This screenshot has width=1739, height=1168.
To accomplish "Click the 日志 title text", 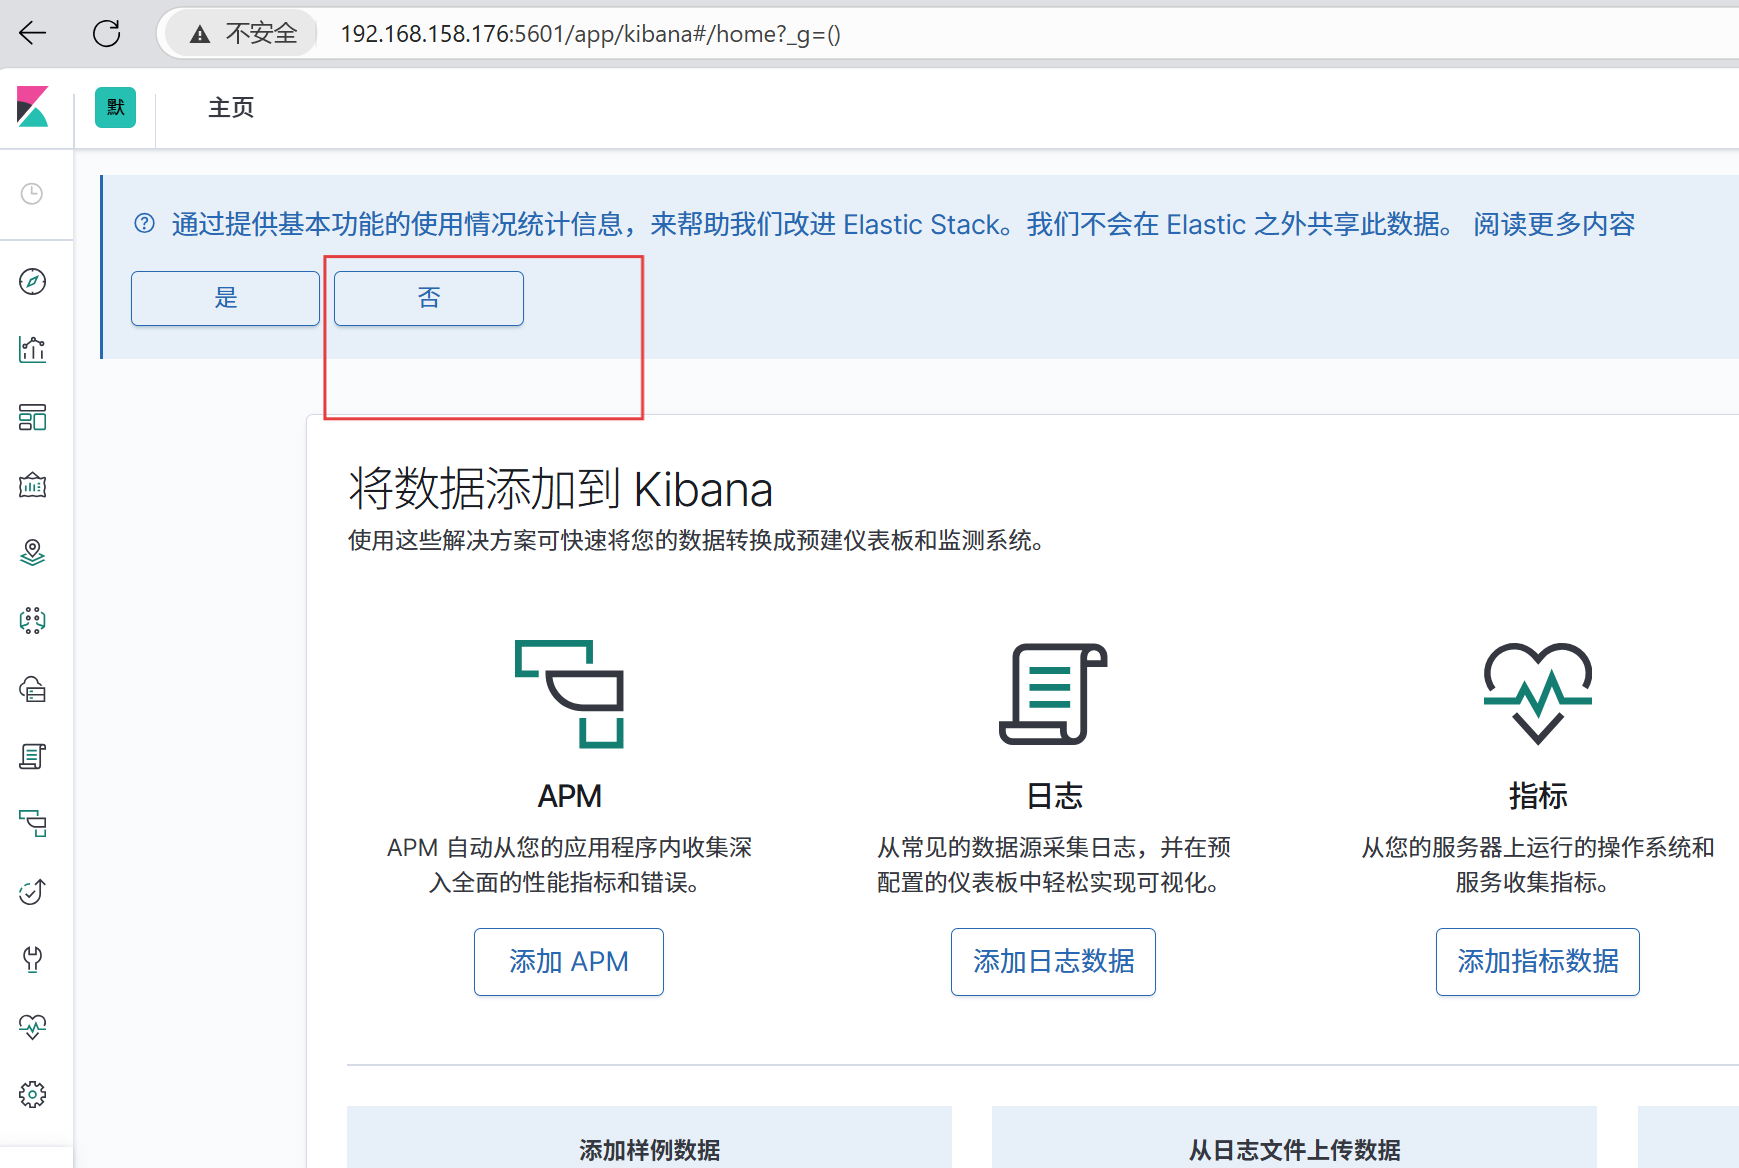I will click(x=1054, y=796).
